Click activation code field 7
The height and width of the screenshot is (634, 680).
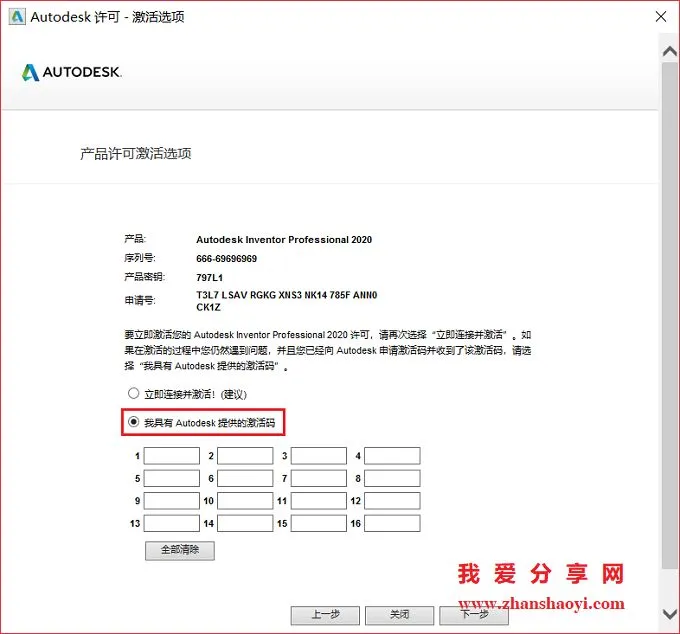319,478
